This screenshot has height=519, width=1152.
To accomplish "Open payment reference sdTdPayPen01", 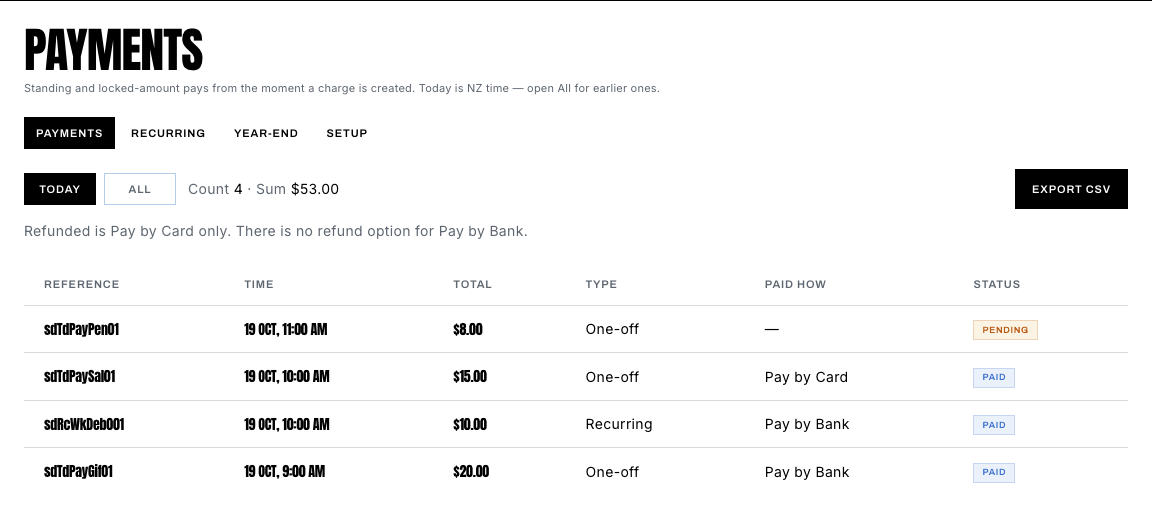I will [82, 329].
